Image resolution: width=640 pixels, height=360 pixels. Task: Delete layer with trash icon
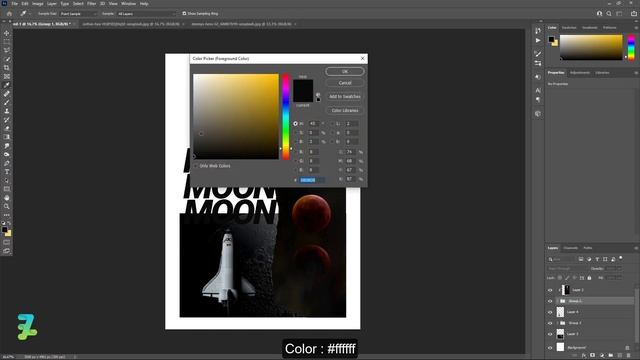point(629,356)
